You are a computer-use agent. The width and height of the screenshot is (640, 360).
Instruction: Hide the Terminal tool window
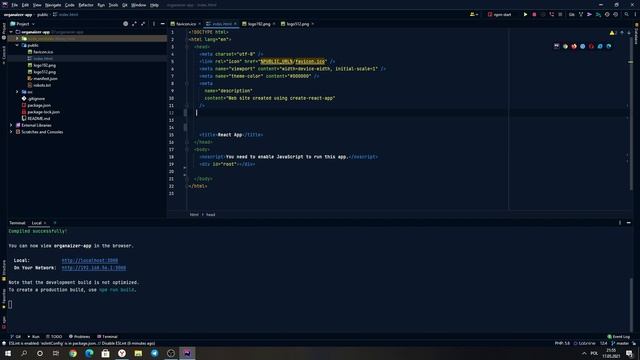(629, 223)
